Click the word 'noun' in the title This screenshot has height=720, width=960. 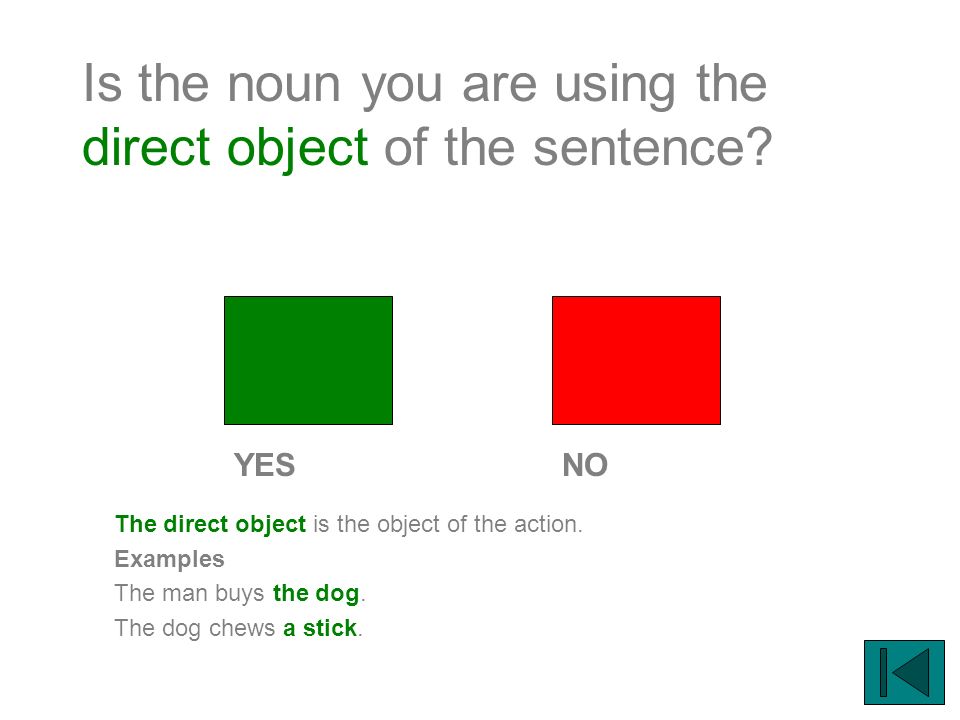[x=283, y=84]
